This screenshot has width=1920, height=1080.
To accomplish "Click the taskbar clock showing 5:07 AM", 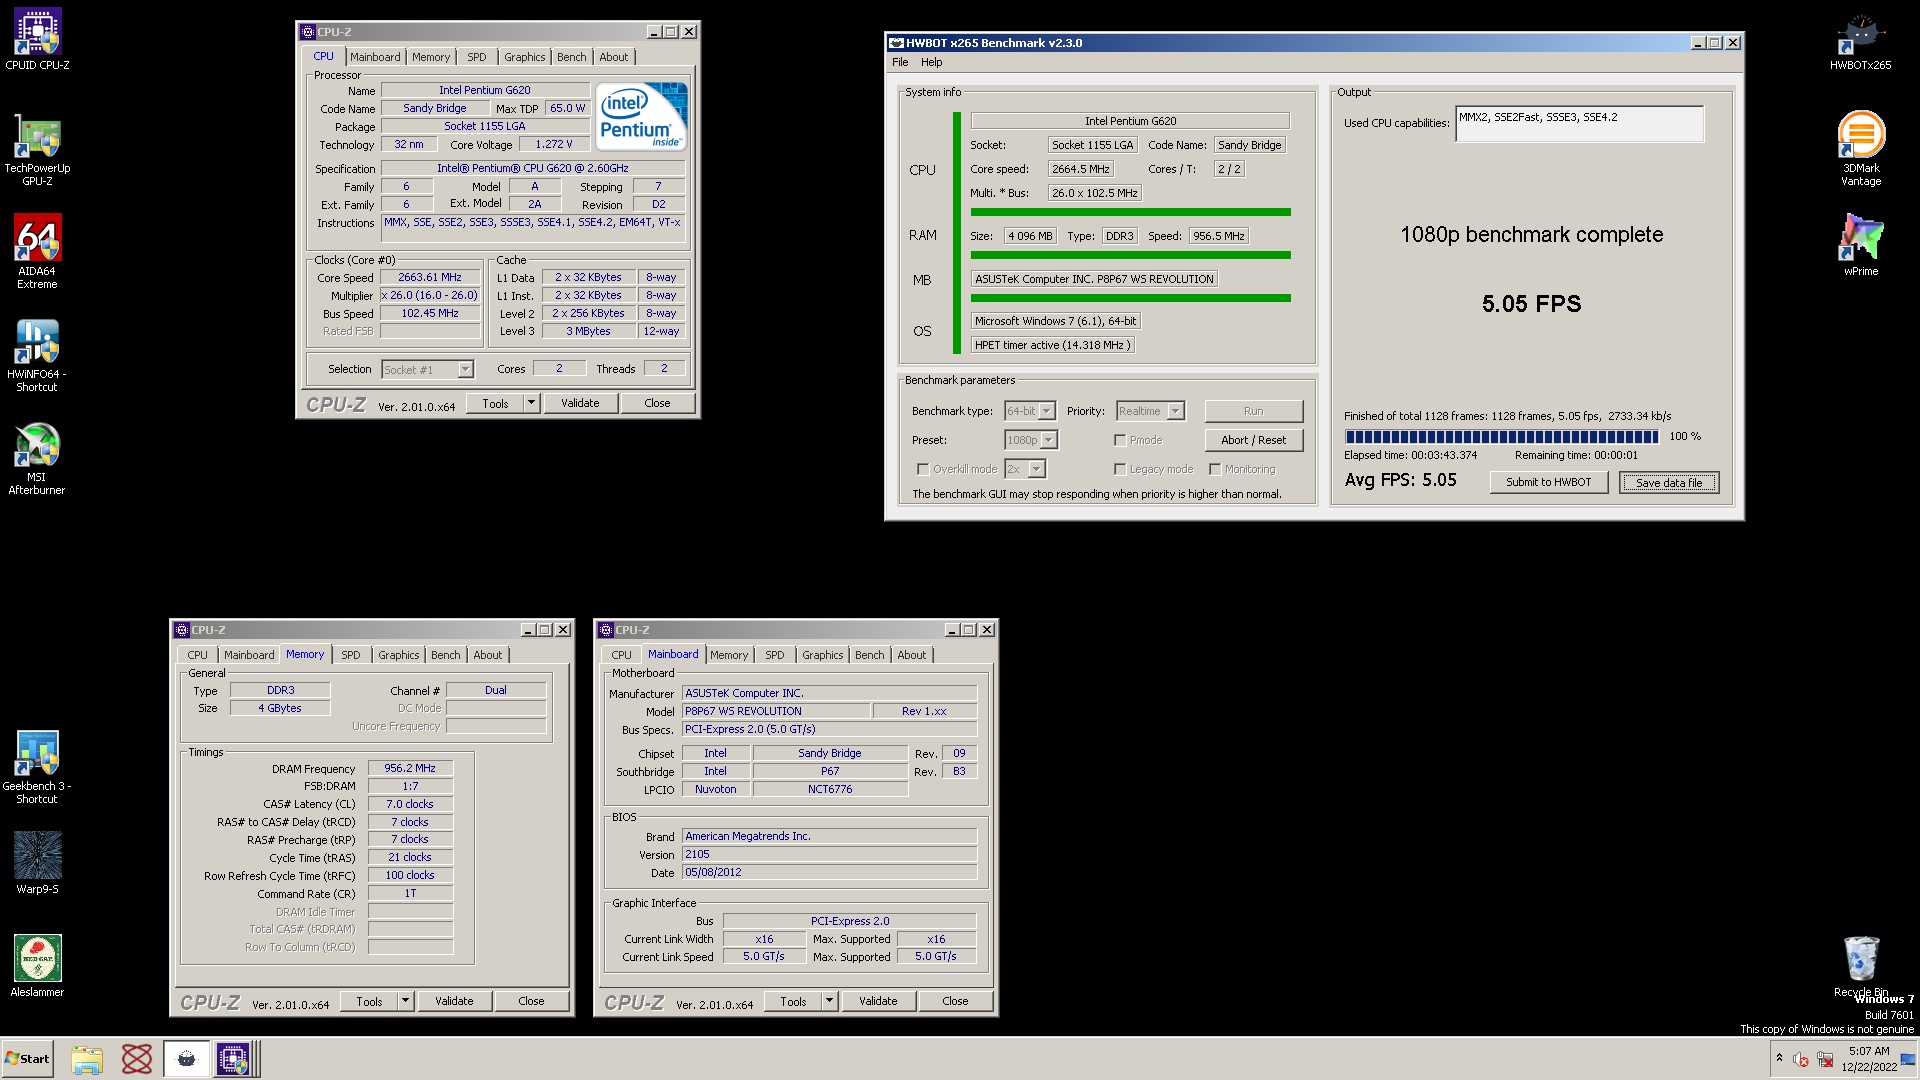I will (x=1868, y=1059).
